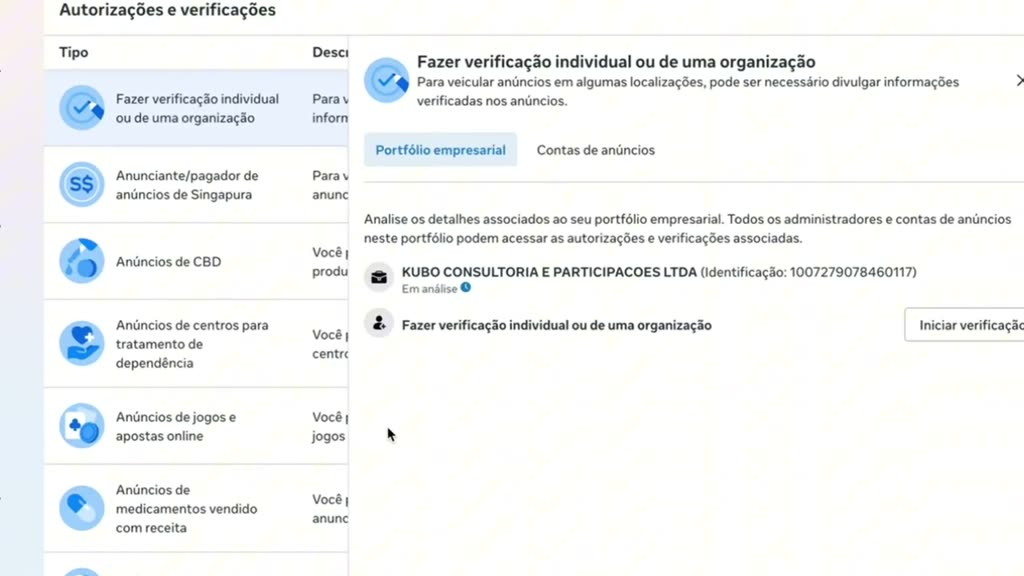Switch to Portfólio empresarial tab
1024x576 pixels.
coord(440,150)
